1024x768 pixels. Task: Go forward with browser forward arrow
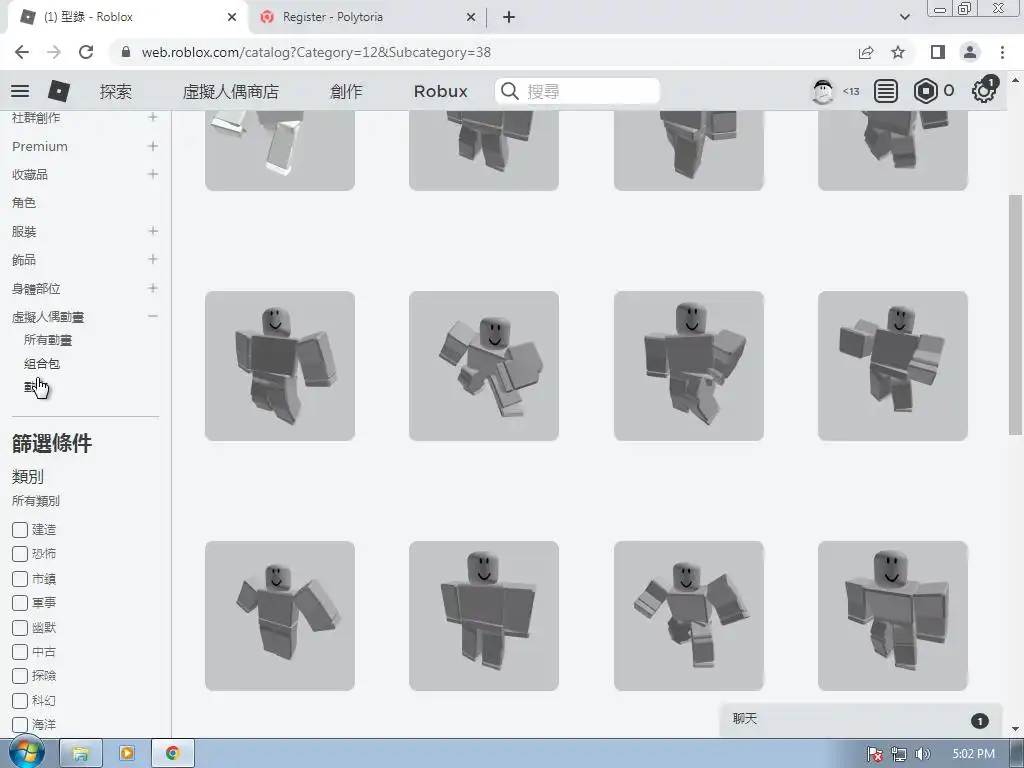[54, 52]
